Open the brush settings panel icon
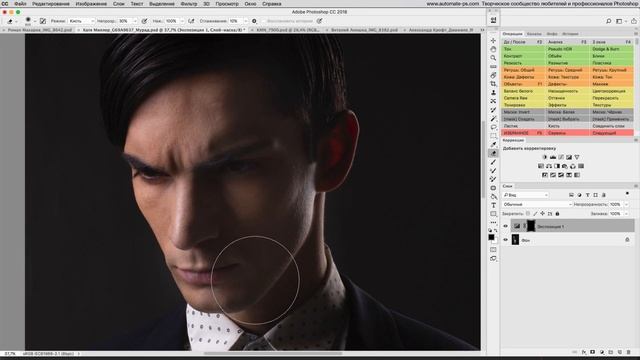Screen dimensions: 640x360 (43, 21)
